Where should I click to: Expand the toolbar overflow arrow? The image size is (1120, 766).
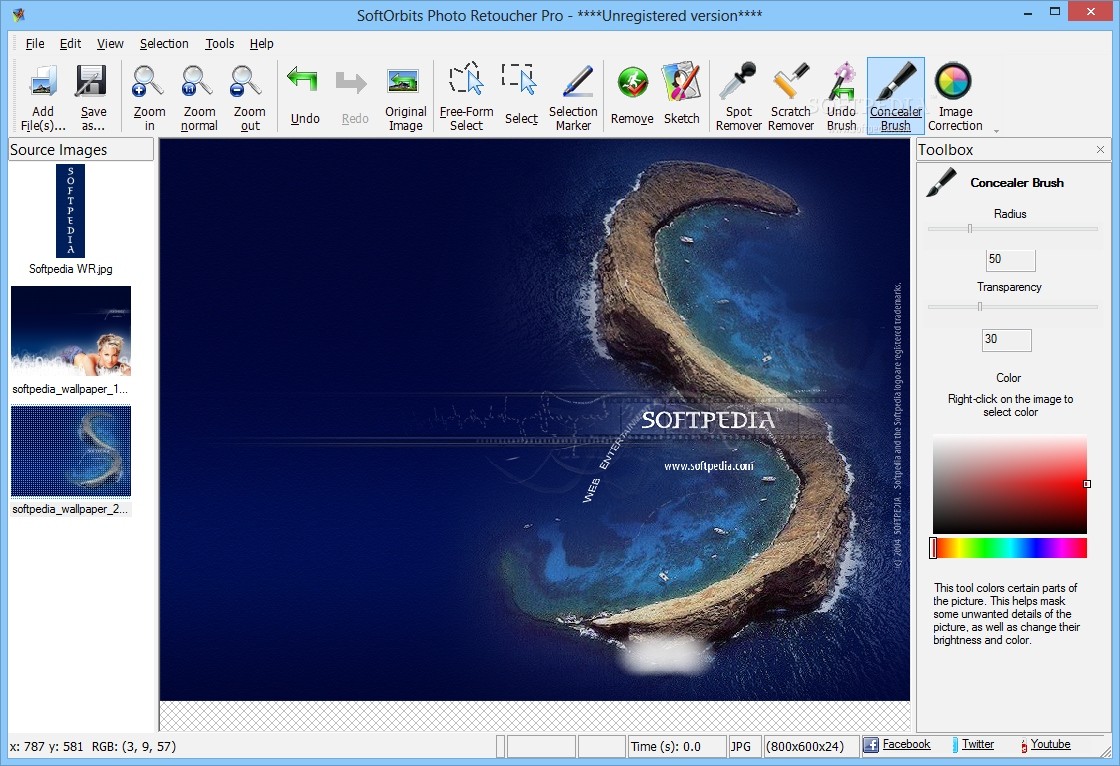[x=996, y=131]
